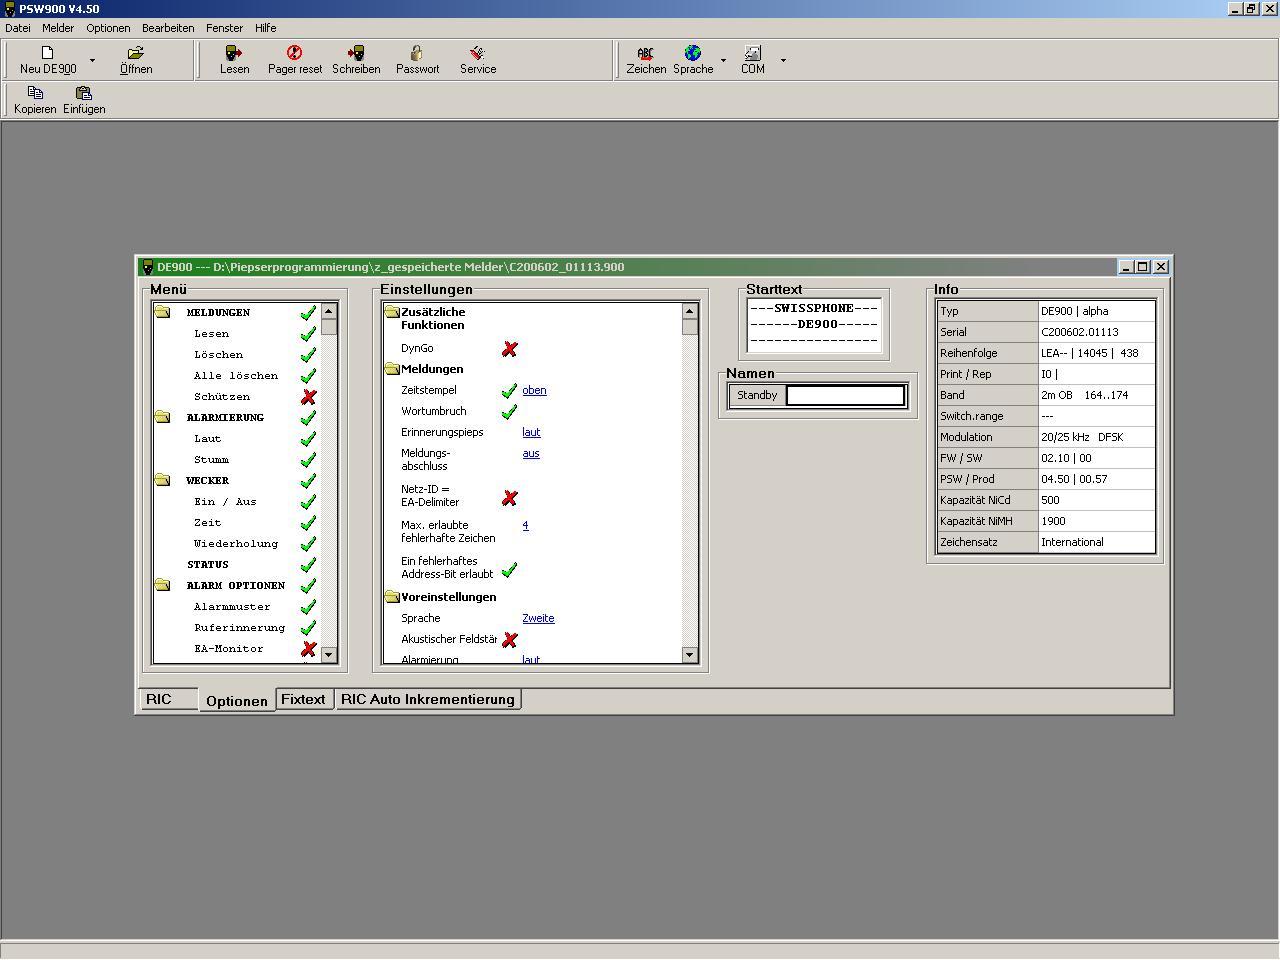Click the 'oben' Zeitstempel link
Viewport: 1280px width, 960px height.
[534, 390]
